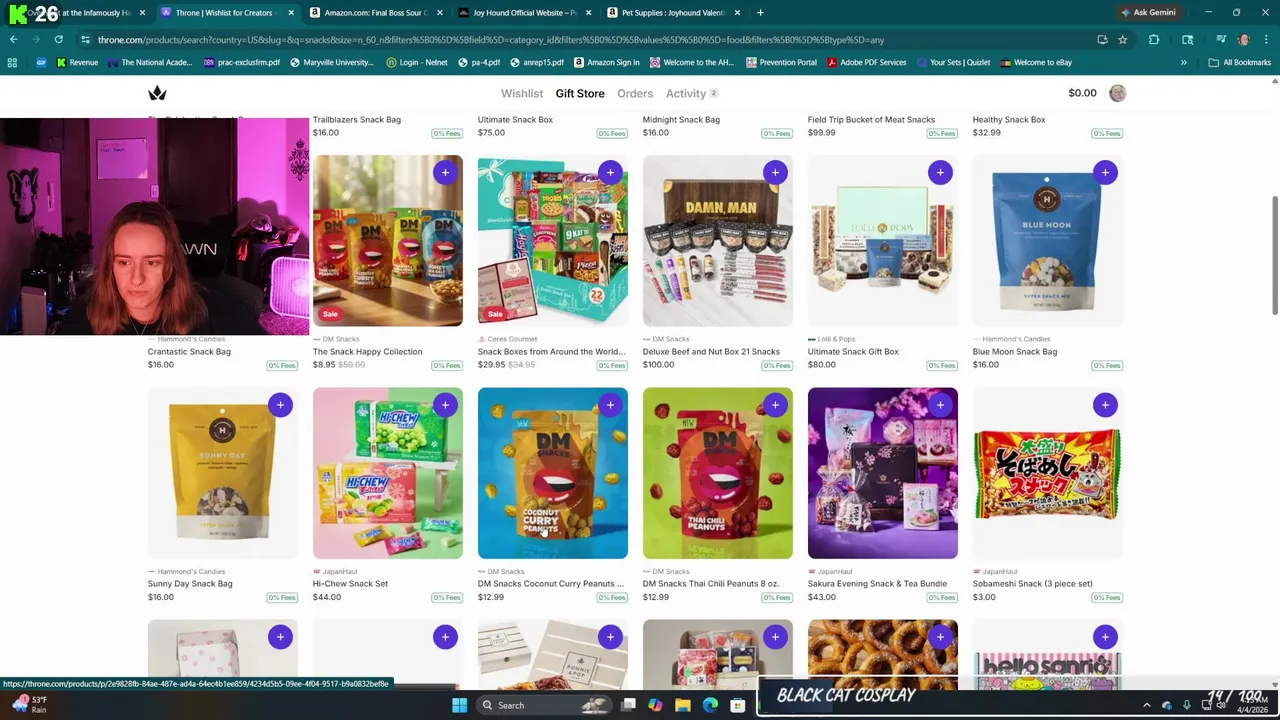This screenshot has height=720, width=1280.
Task: Open Maryville University bookmark
Action: [331, 62]
